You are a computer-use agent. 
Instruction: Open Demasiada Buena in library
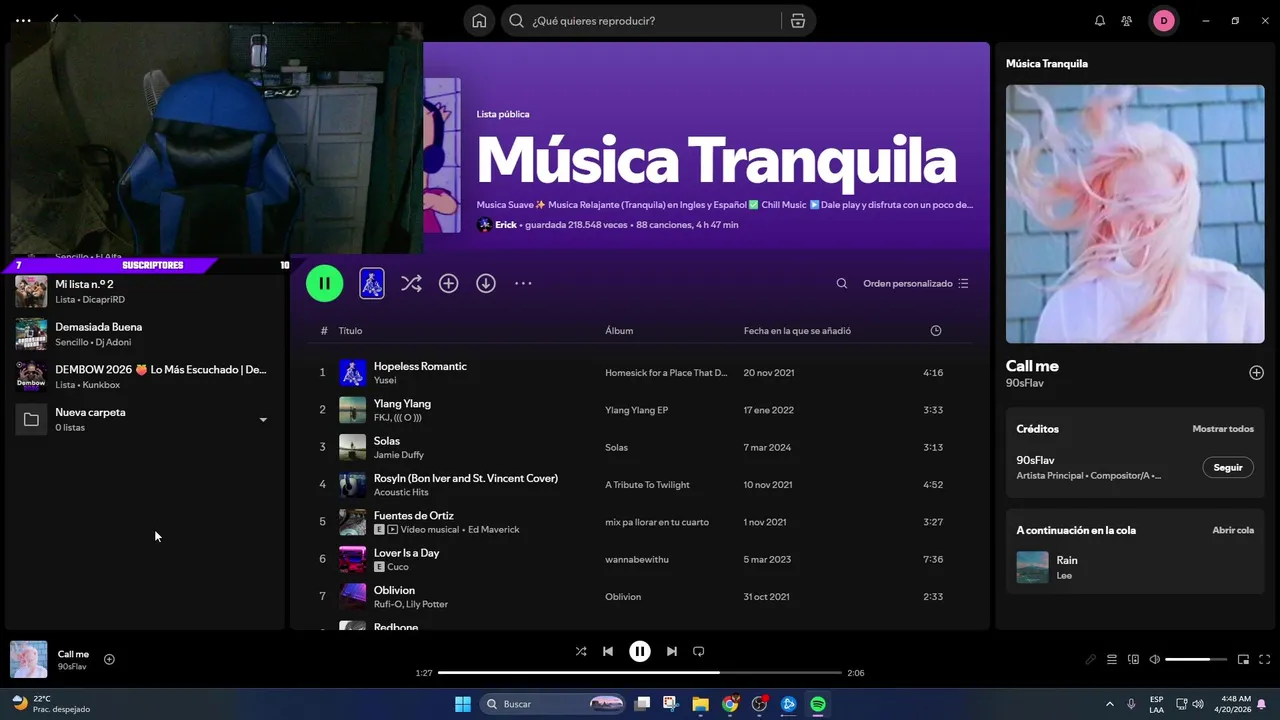pyautogui.click(x=145, y=334)
